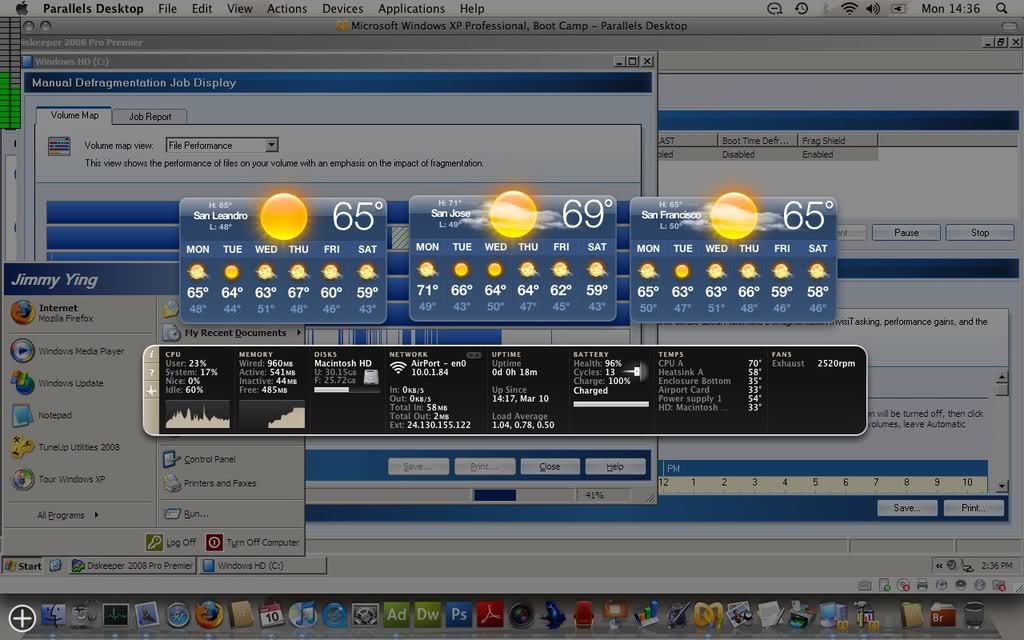Launch Front Row red chair icon

click(584, 615)
